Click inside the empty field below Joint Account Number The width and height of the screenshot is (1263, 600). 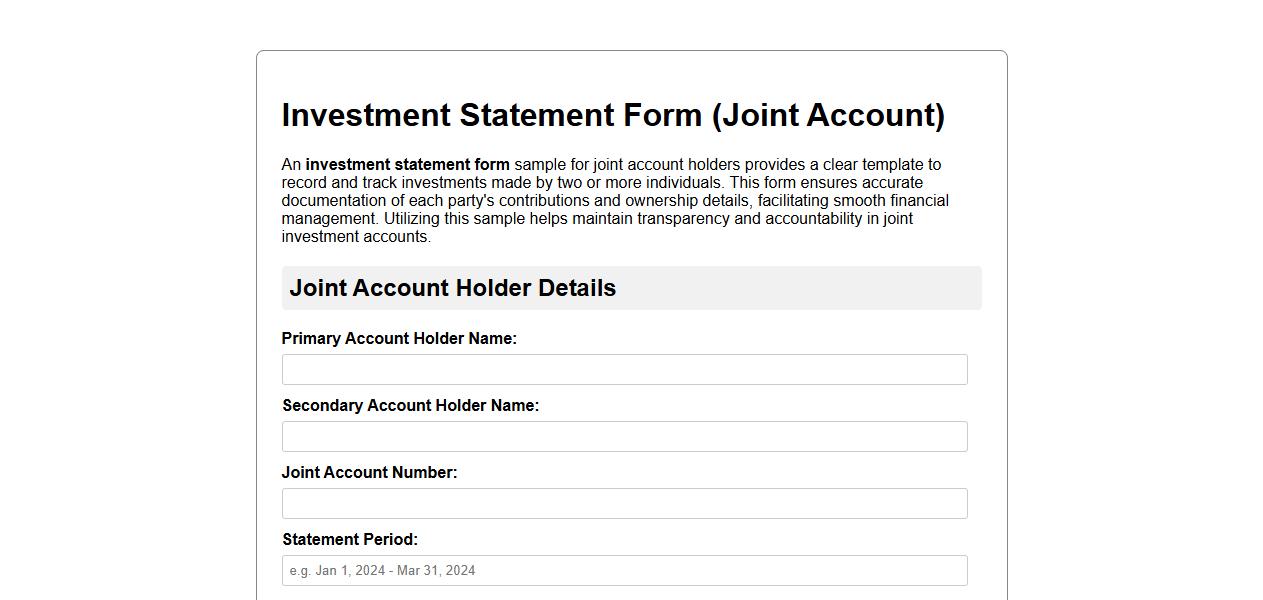[x=624, y=503]
